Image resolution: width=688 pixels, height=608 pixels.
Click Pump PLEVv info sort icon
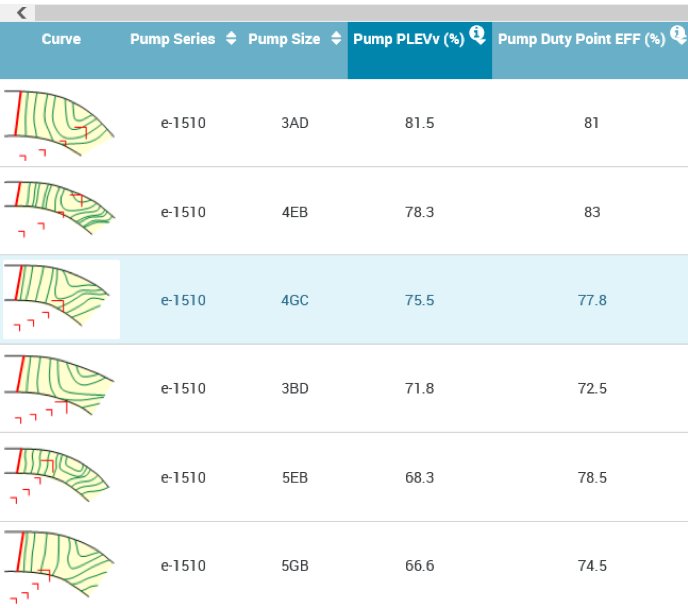[x=477, y=34]
